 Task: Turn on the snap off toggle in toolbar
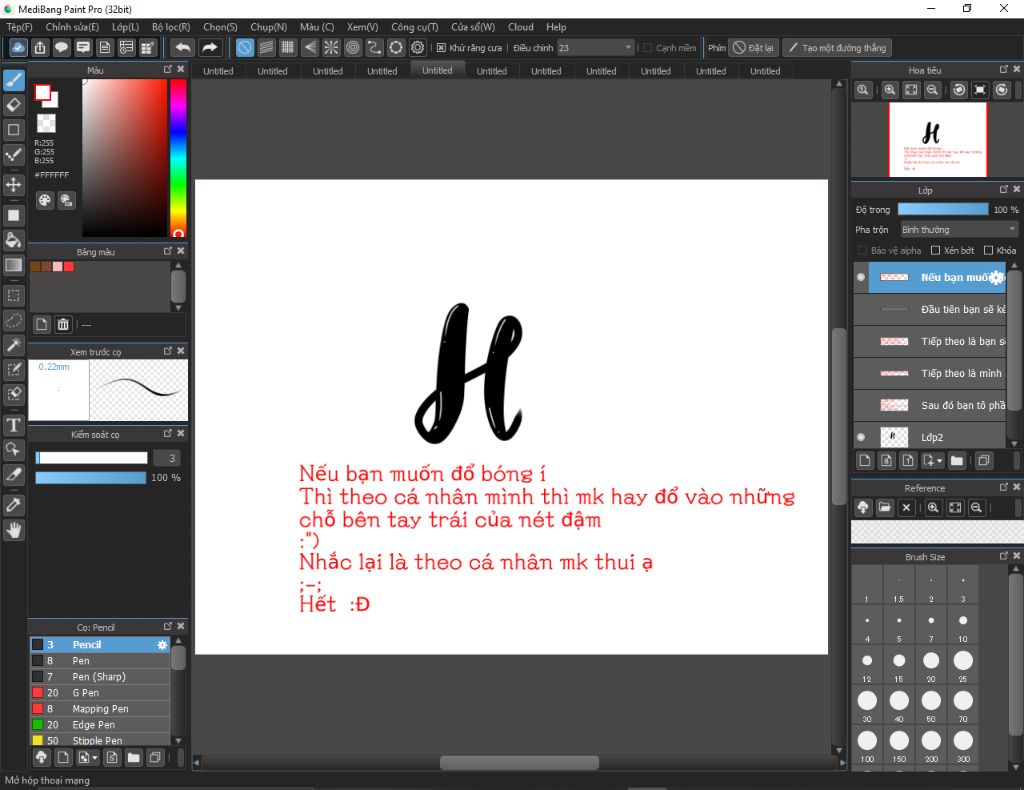[x=244, y=48]
